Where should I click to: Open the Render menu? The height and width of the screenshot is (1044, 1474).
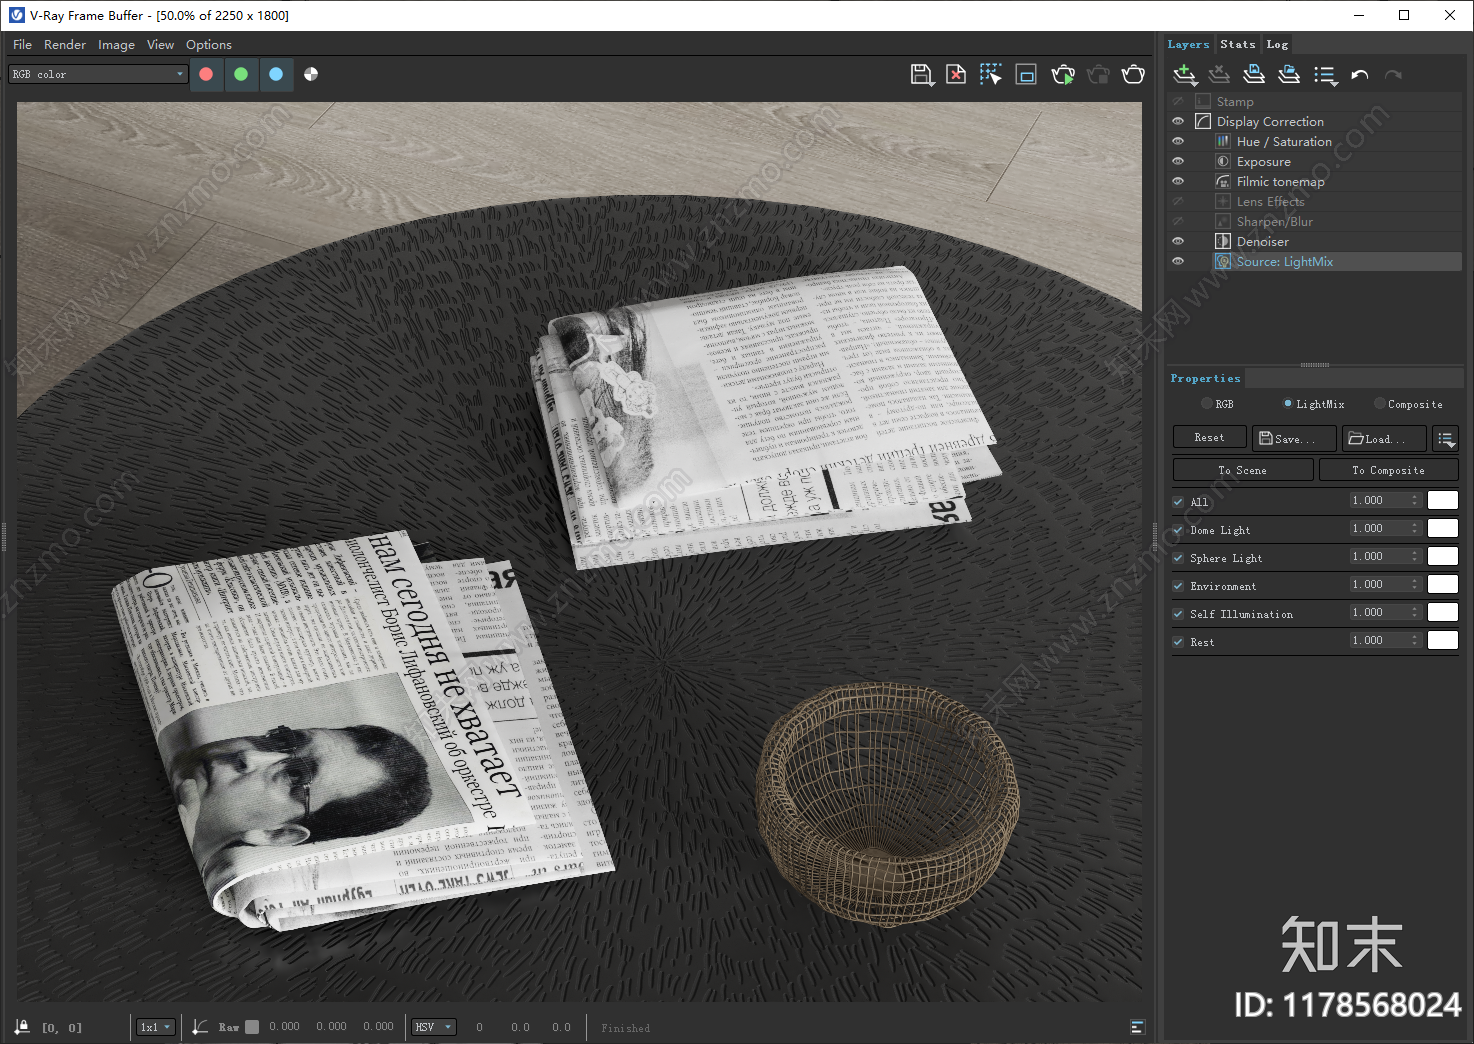click(x=65, y=44)
